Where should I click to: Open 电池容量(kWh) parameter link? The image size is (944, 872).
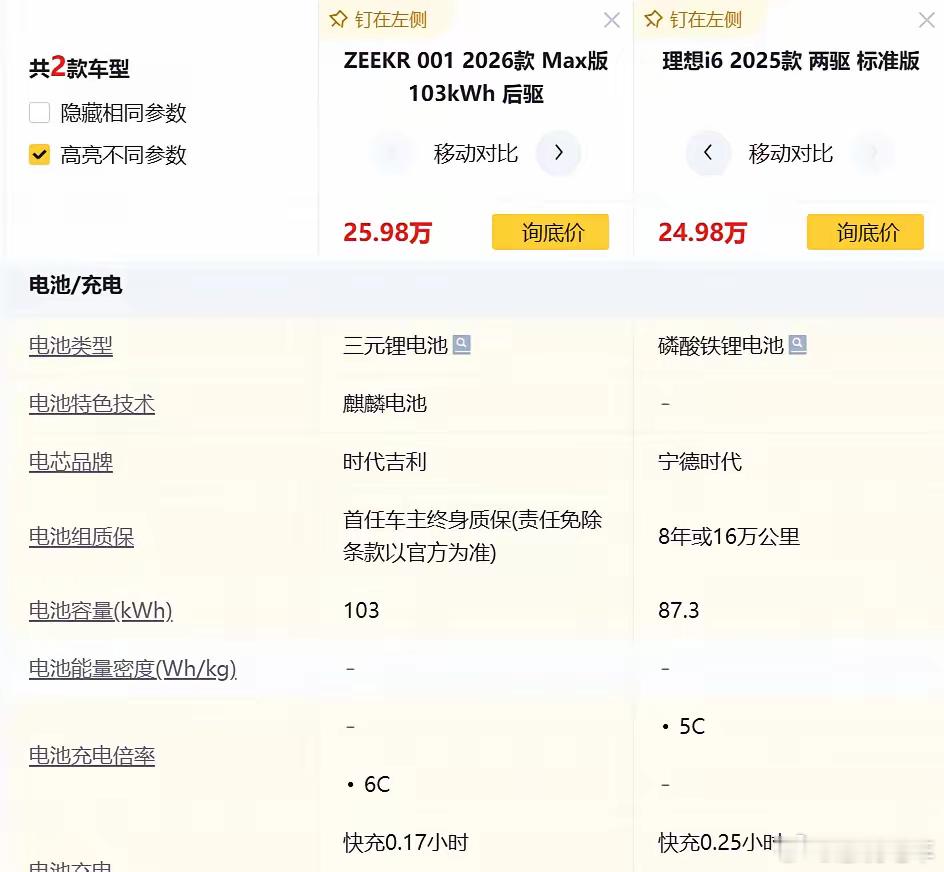point(101,611)
